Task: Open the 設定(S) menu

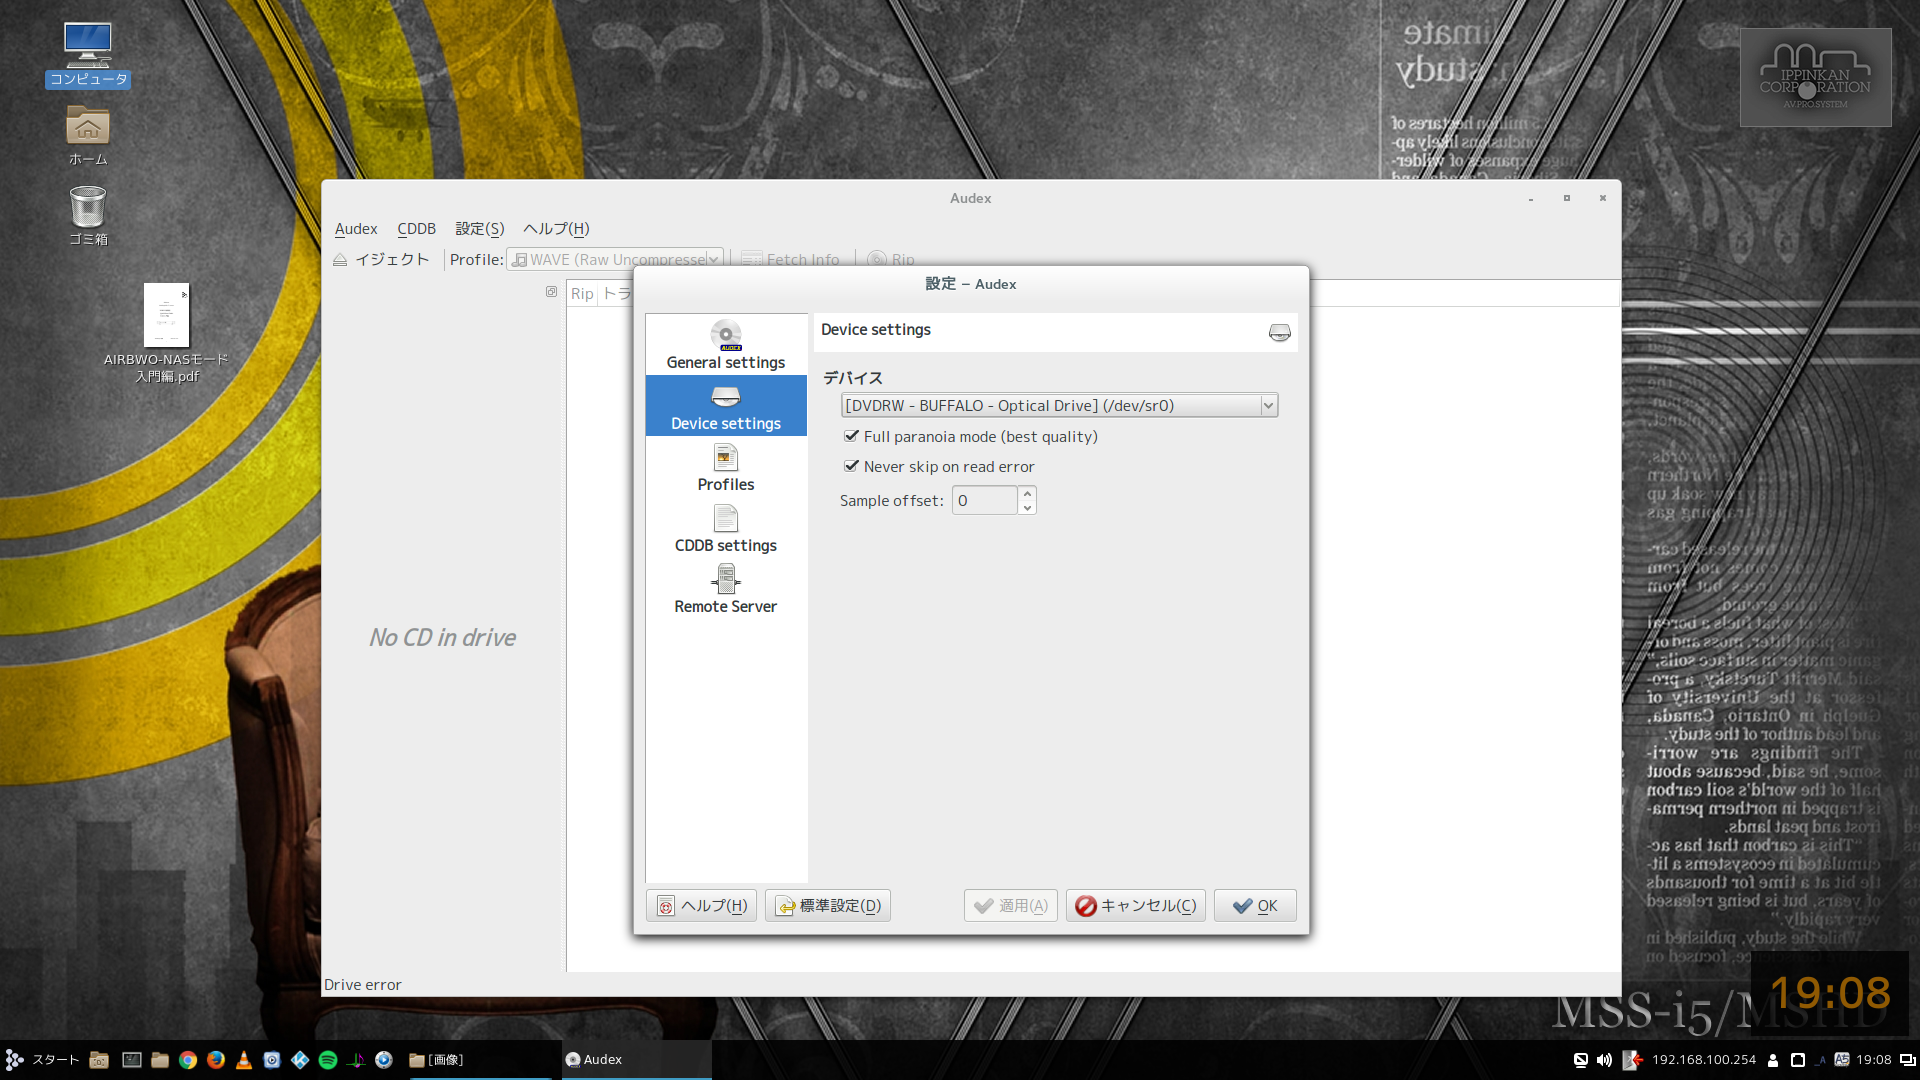Action: (x=480, y=229)
